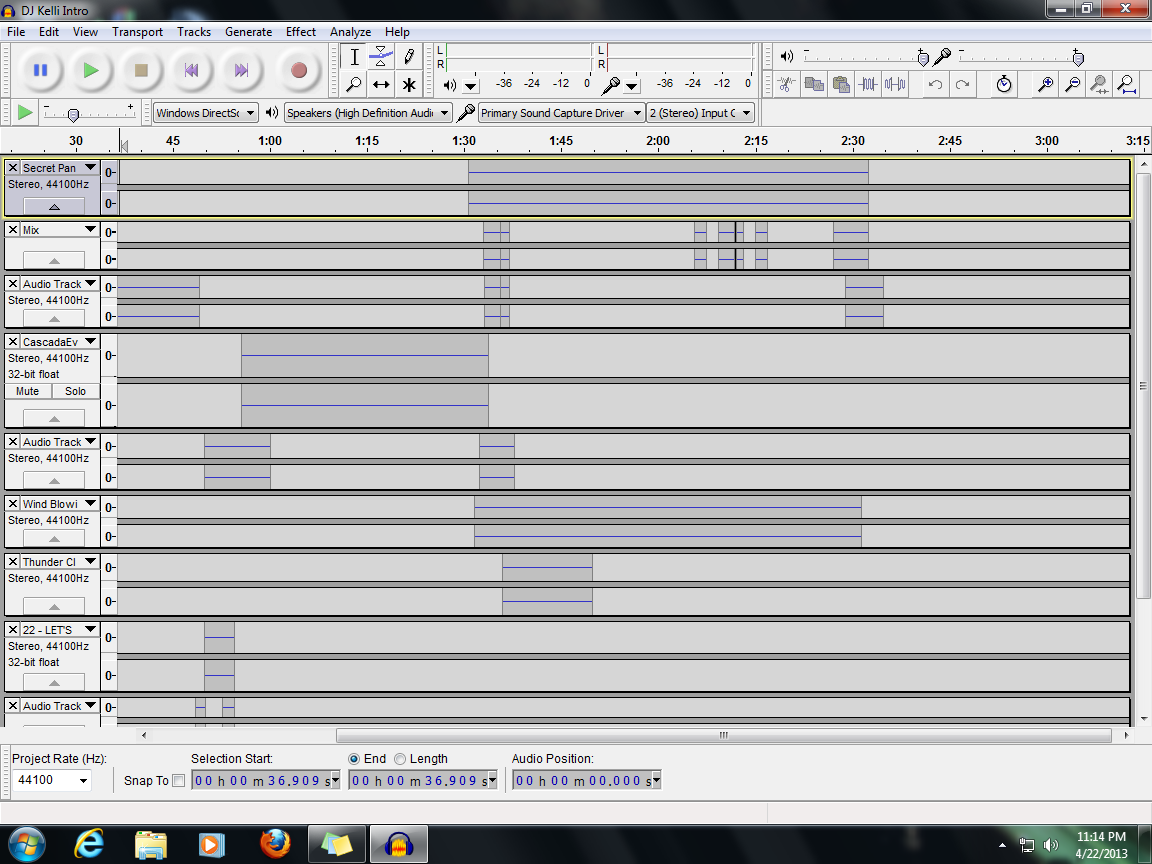1152x864 pixels.
Task: Click the Copy icon in edit toolbar
Action: (x=814, y=84)
